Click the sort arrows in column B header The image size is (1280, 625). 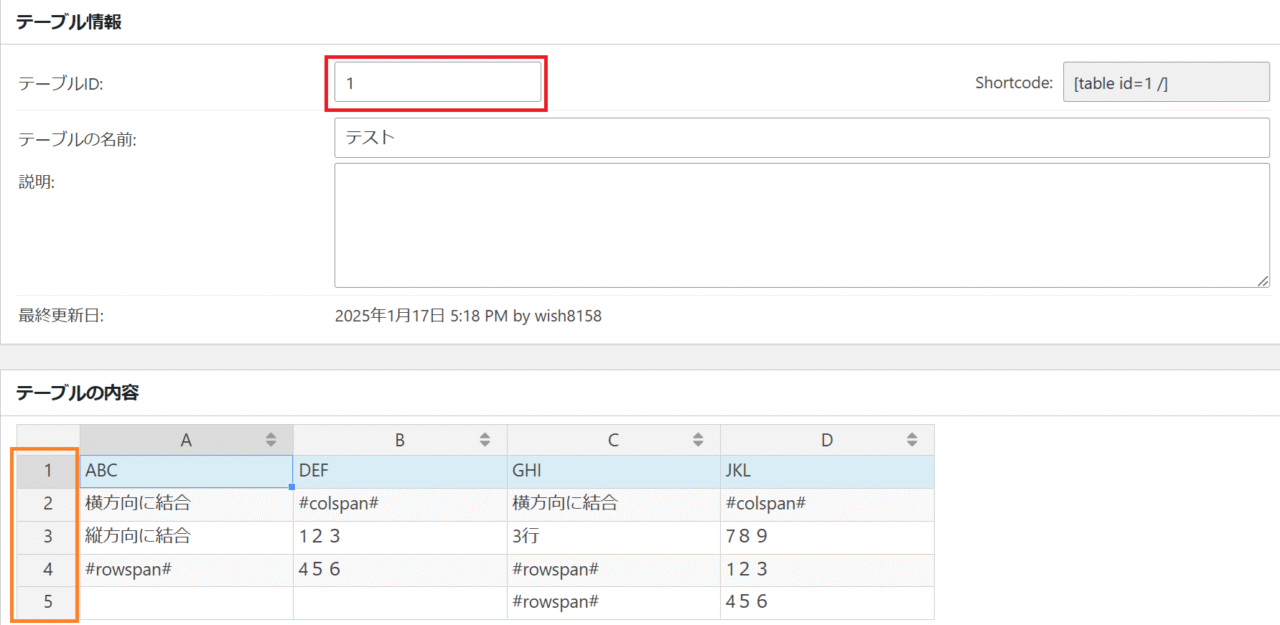tap(485, 439)
